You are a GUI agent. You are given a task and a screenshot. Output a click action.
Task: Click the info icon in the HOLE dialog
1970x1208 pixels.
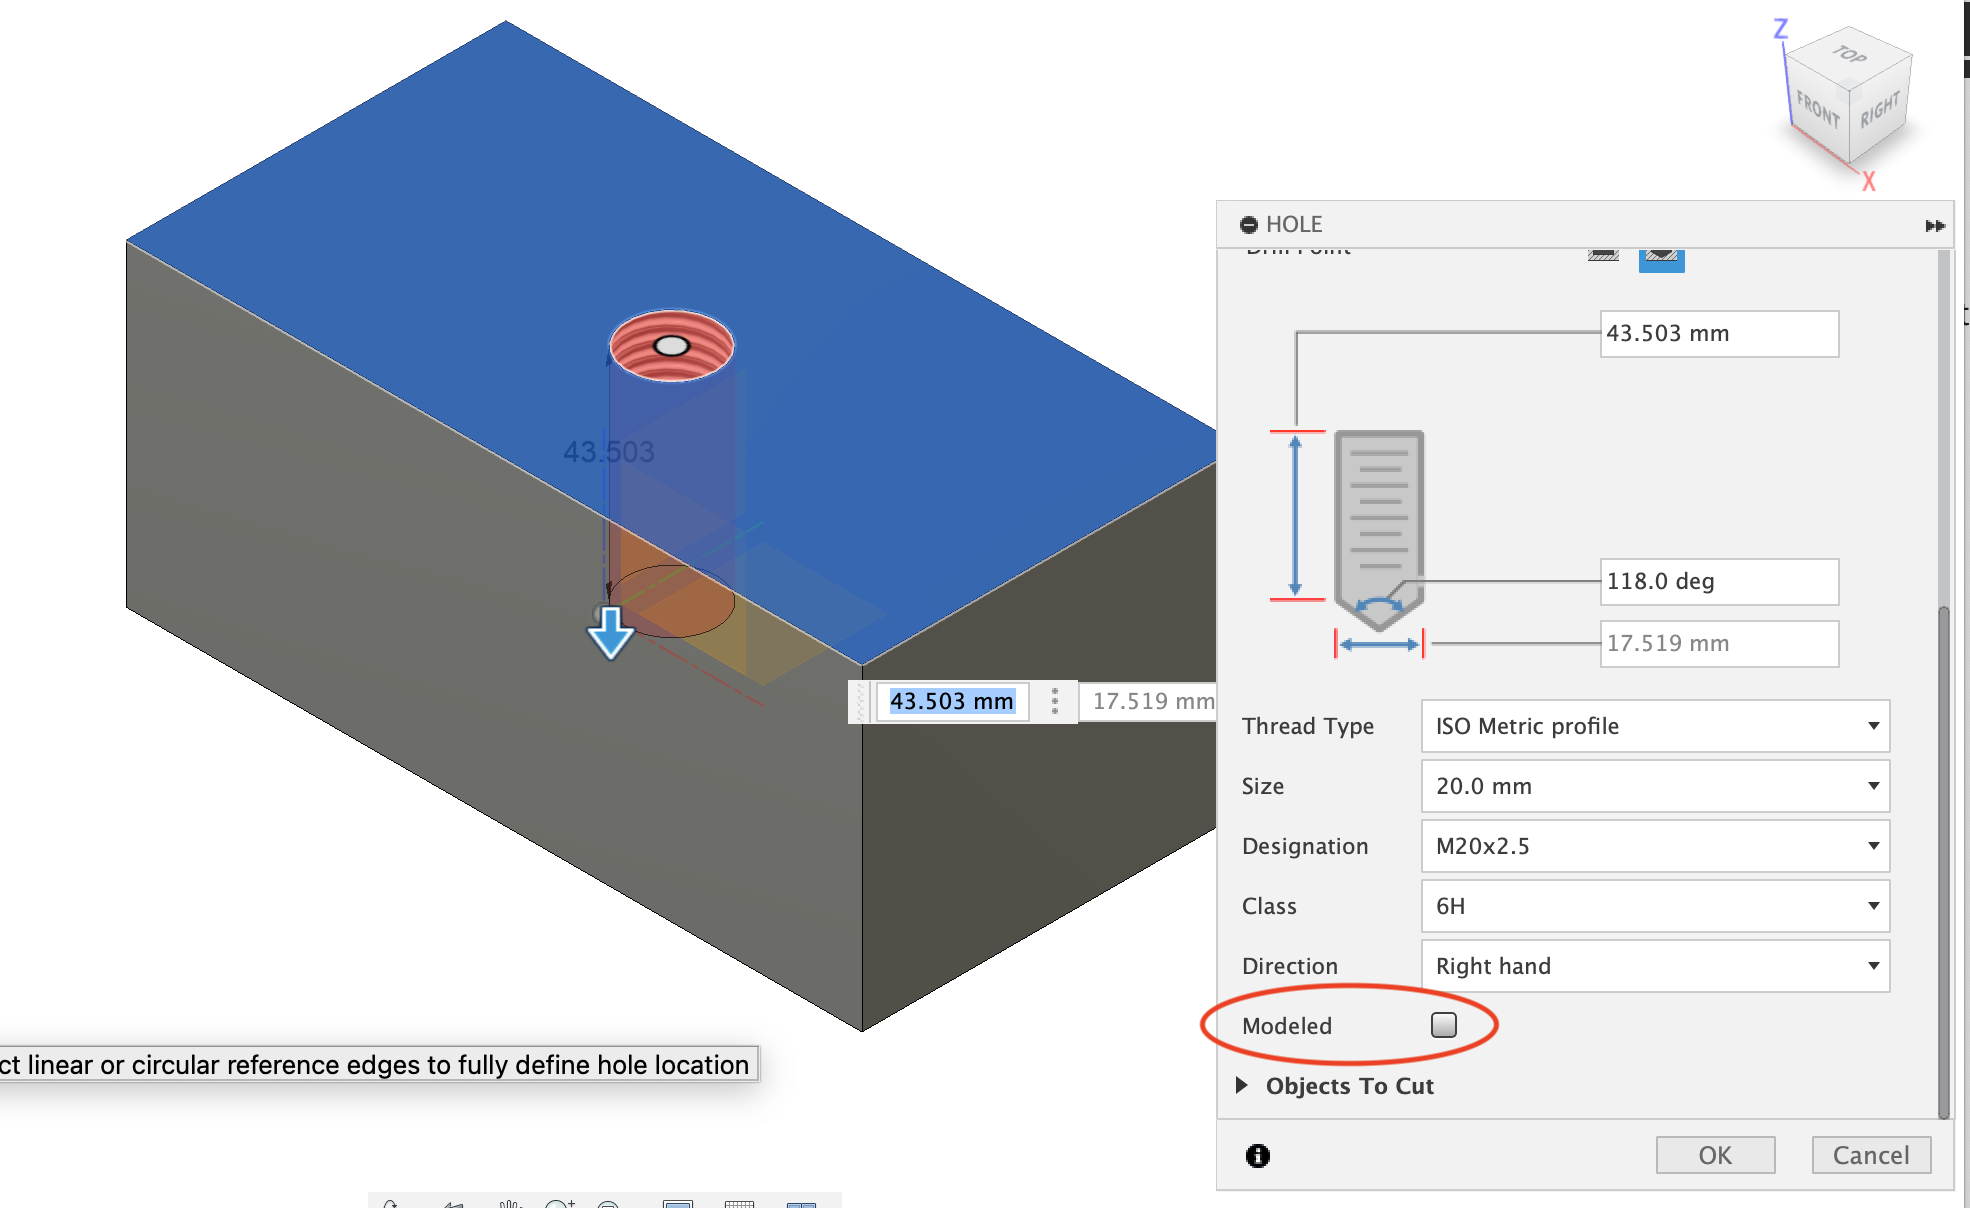(1257, 1155)
